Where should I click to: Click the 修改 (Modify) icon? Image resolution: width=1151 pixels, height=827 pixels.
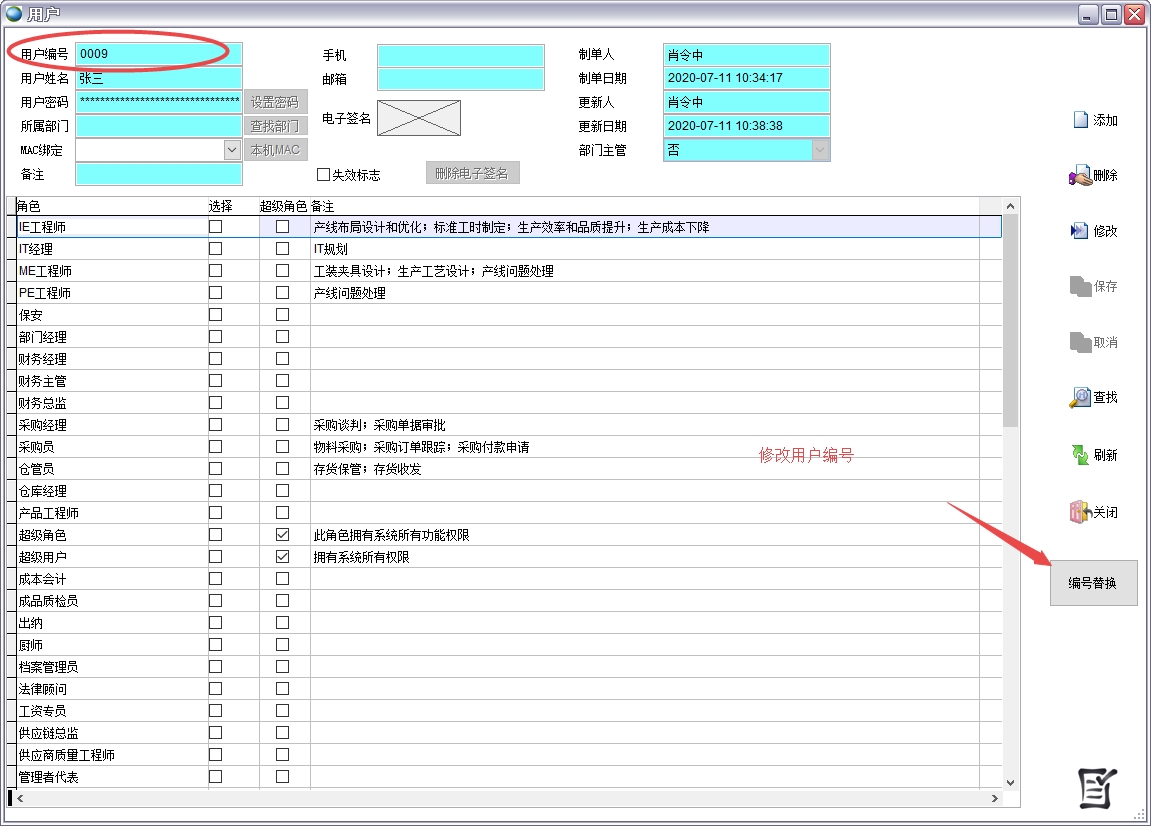(1079, 231)
